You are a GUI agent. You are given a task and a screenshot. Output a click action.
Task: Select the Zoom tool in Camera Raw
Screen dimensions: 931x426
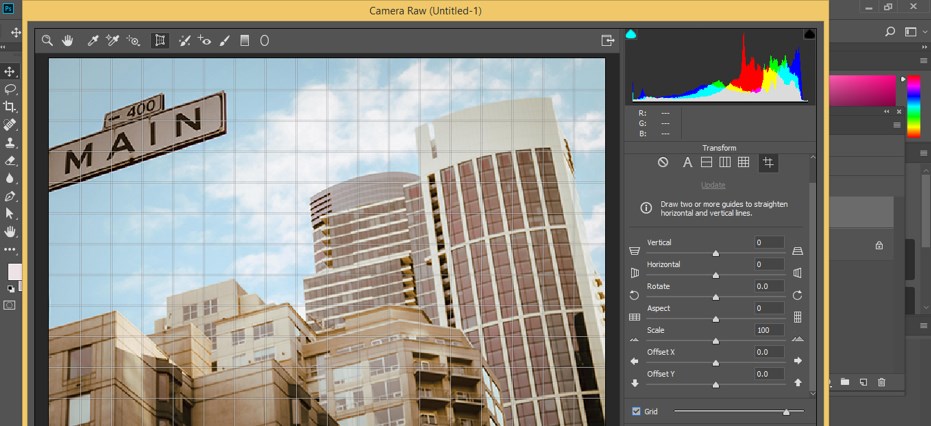[47, 41]
